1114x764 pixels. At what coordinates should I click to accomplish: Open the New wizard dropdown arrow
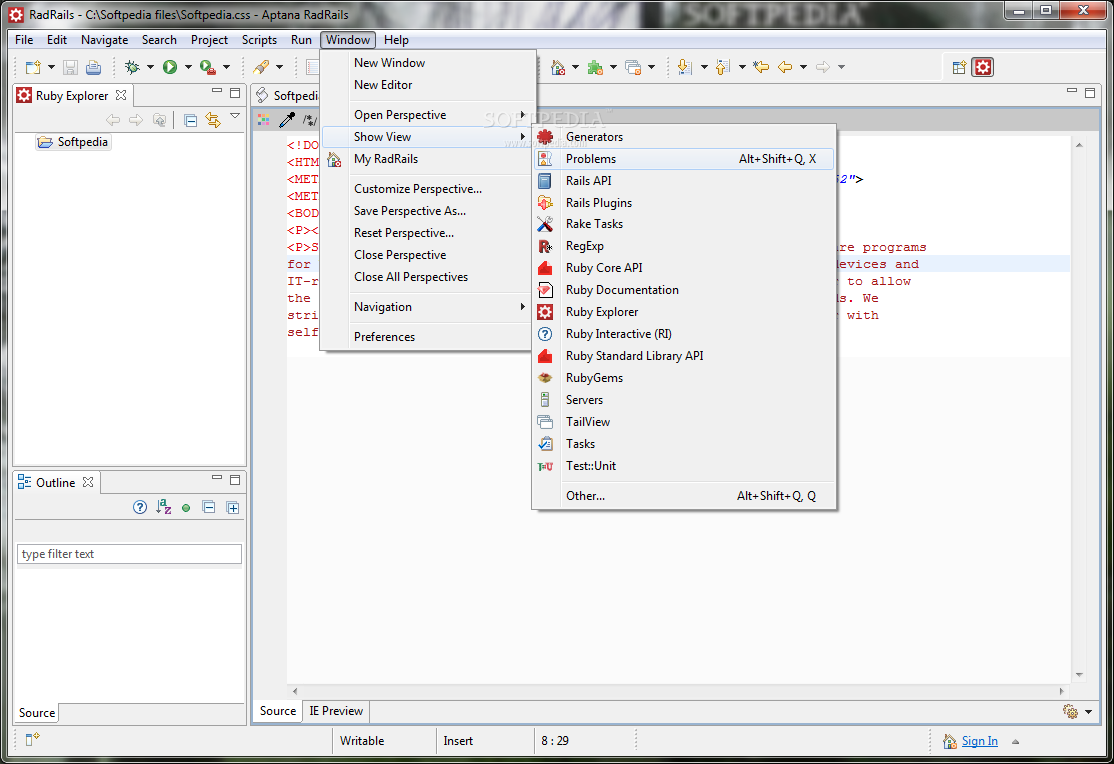pyautogui.click(x=51, y=68)
